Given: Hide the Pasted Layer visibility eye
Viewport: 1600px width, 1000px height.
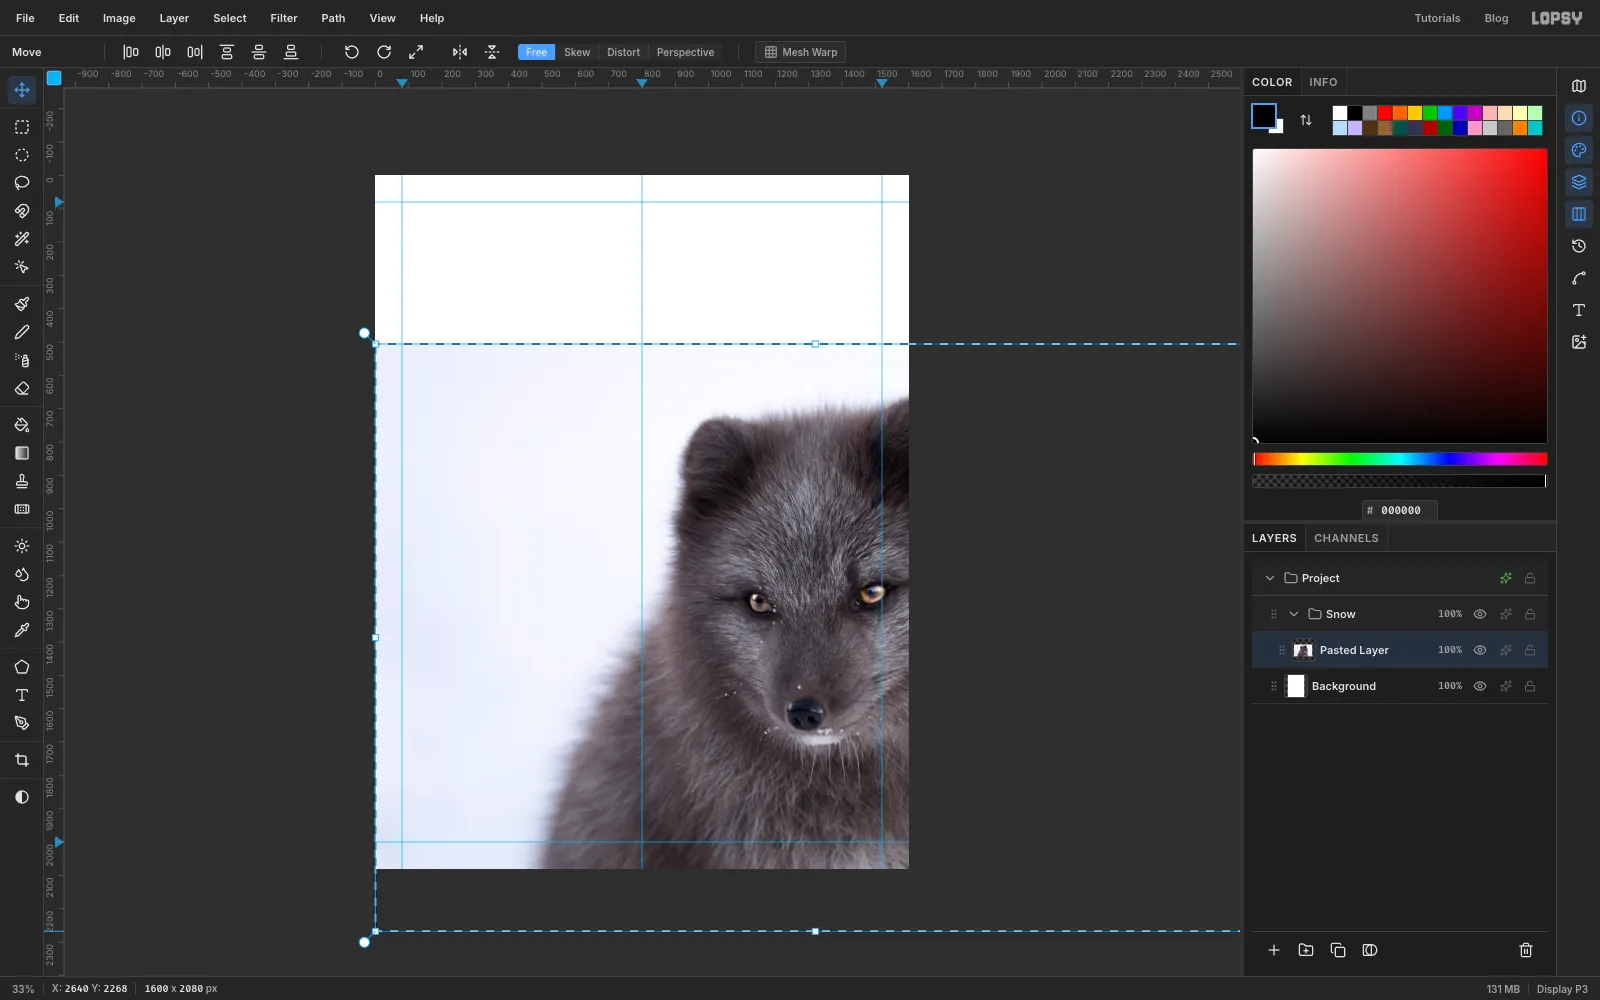Looking at the screenshot, I should coord(1480,650).
